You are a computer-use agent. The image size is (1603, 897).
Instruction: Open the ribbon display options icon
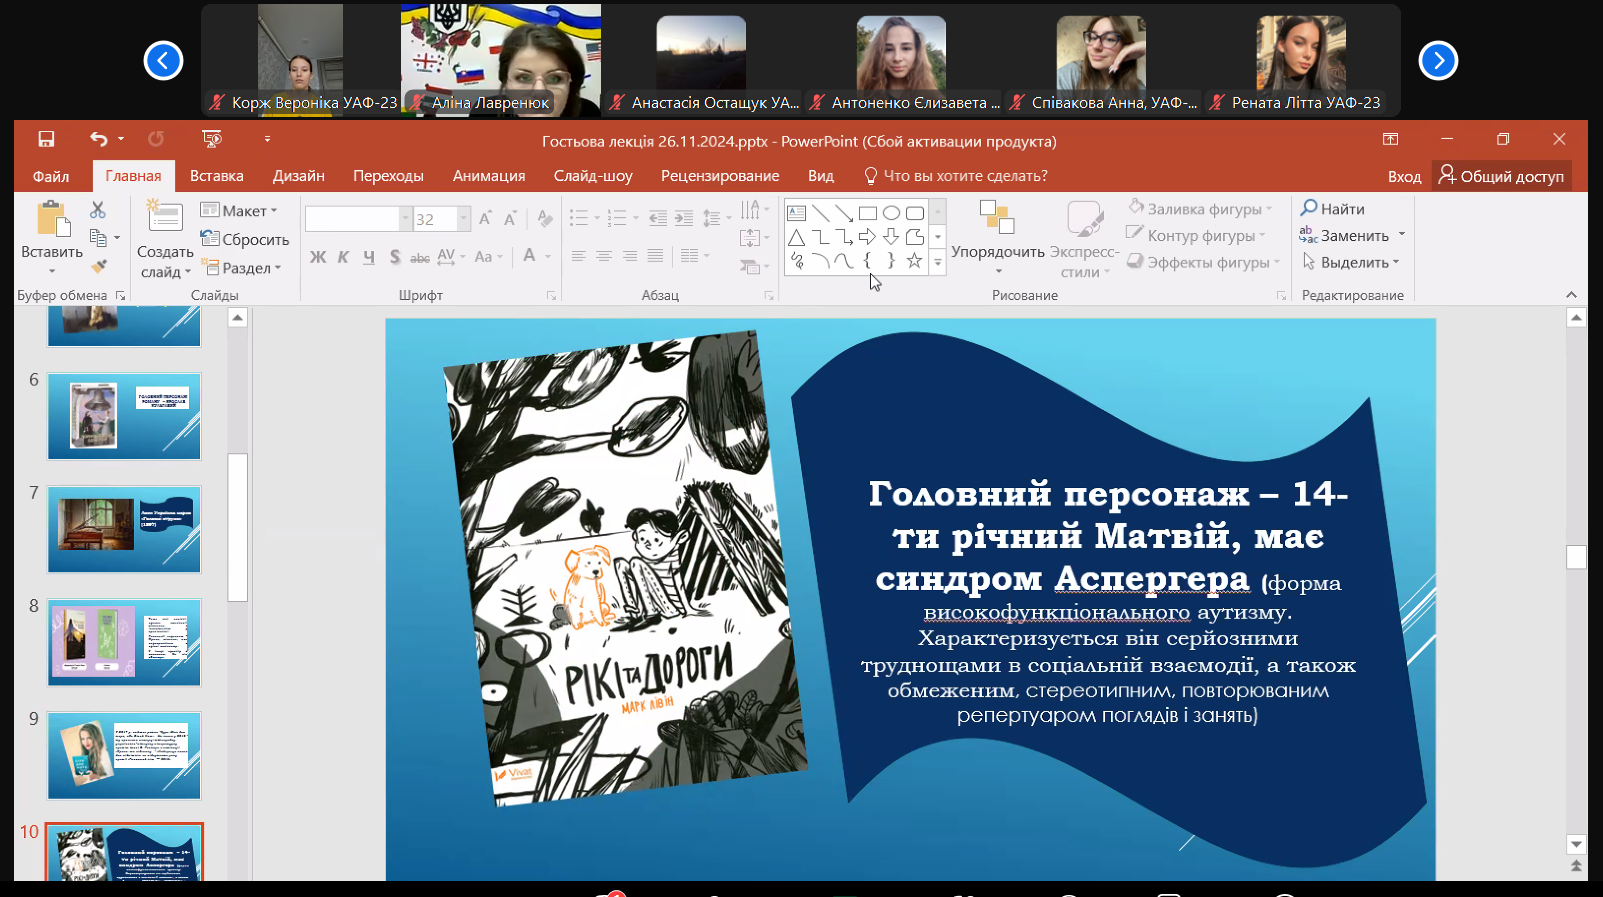point(1390,139)
